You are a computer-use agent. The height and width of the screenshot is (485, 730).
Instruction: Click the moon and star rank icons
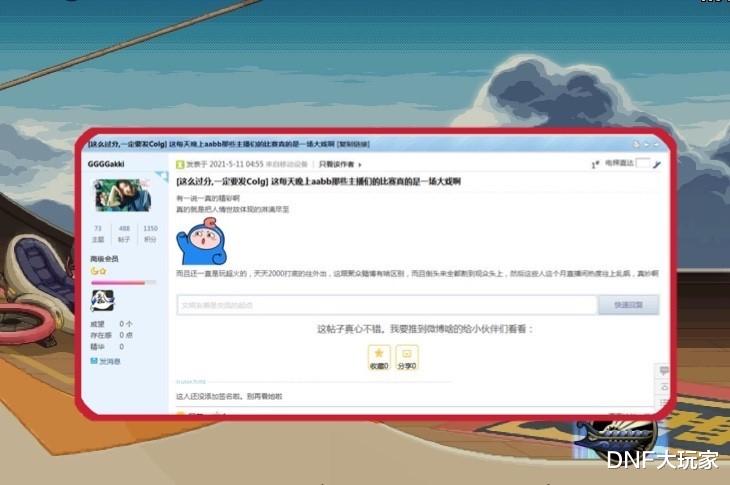point(98,271)
